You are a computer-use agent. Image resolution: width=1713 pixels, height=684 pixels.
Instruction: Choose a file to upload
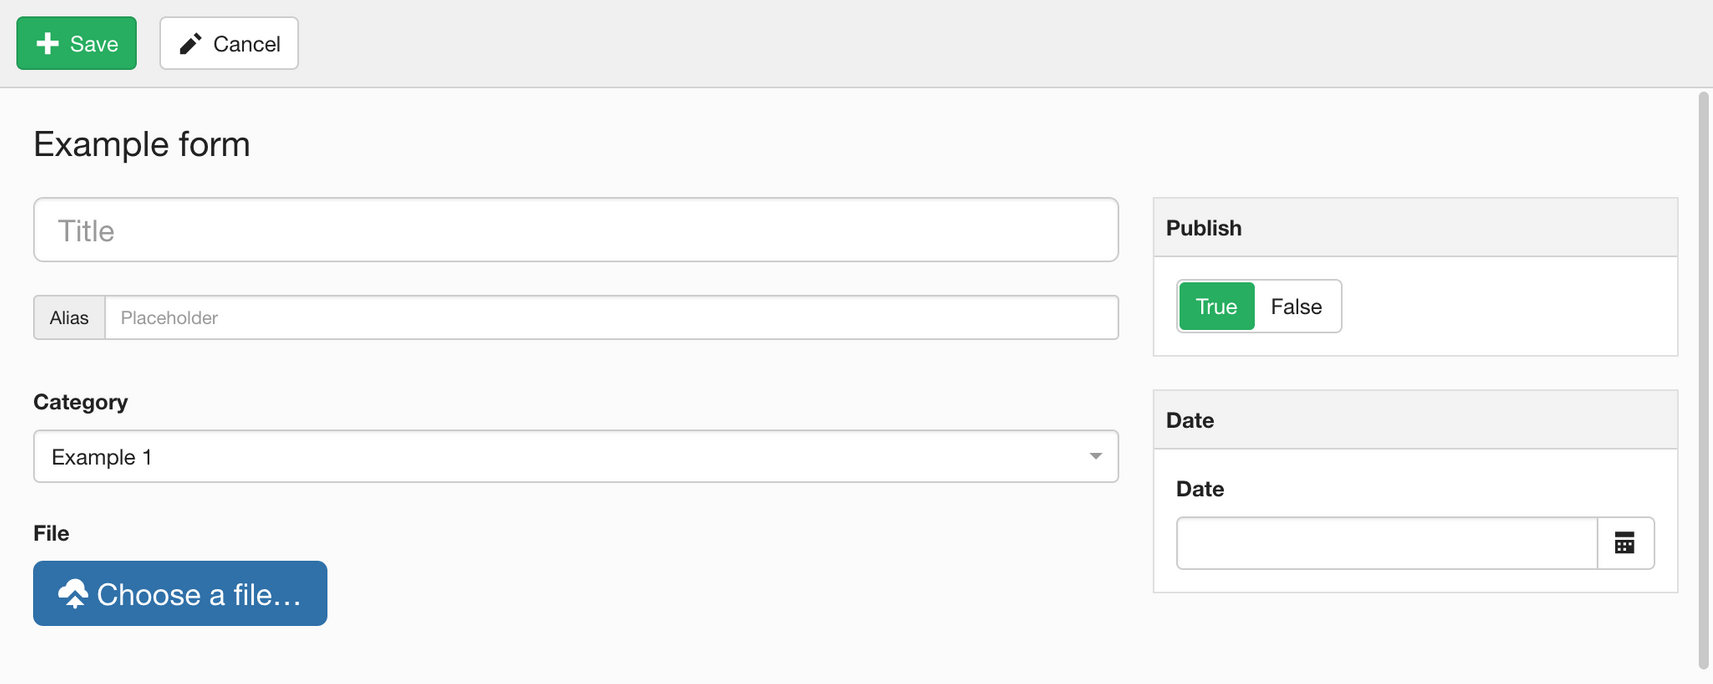coord(180,593)
